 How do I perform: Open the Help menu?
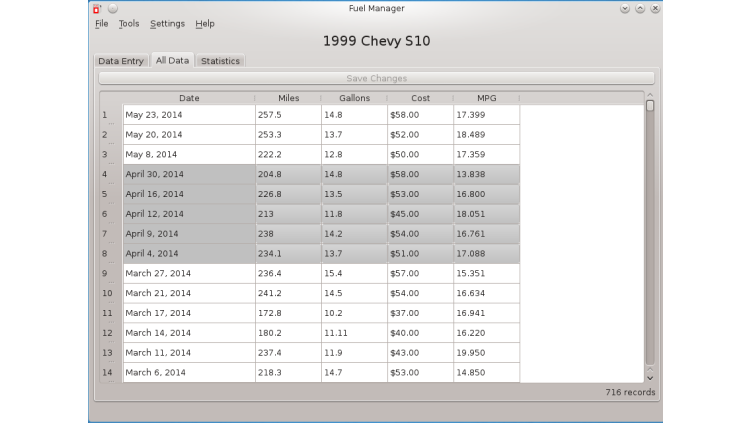(205, 24)
